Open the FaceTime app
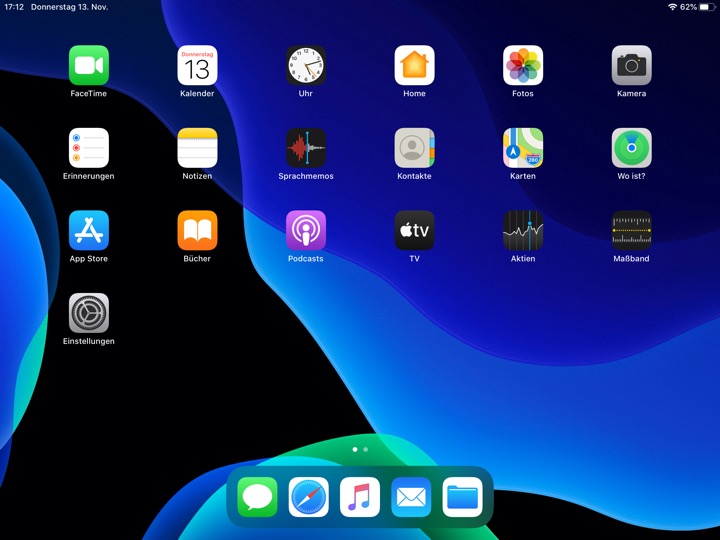 [x=89, y=65]
